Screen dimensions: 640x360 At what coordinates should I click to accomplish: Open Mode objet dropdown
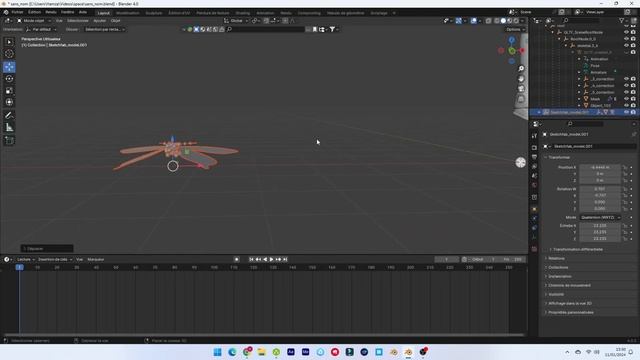tap(33, 20)
